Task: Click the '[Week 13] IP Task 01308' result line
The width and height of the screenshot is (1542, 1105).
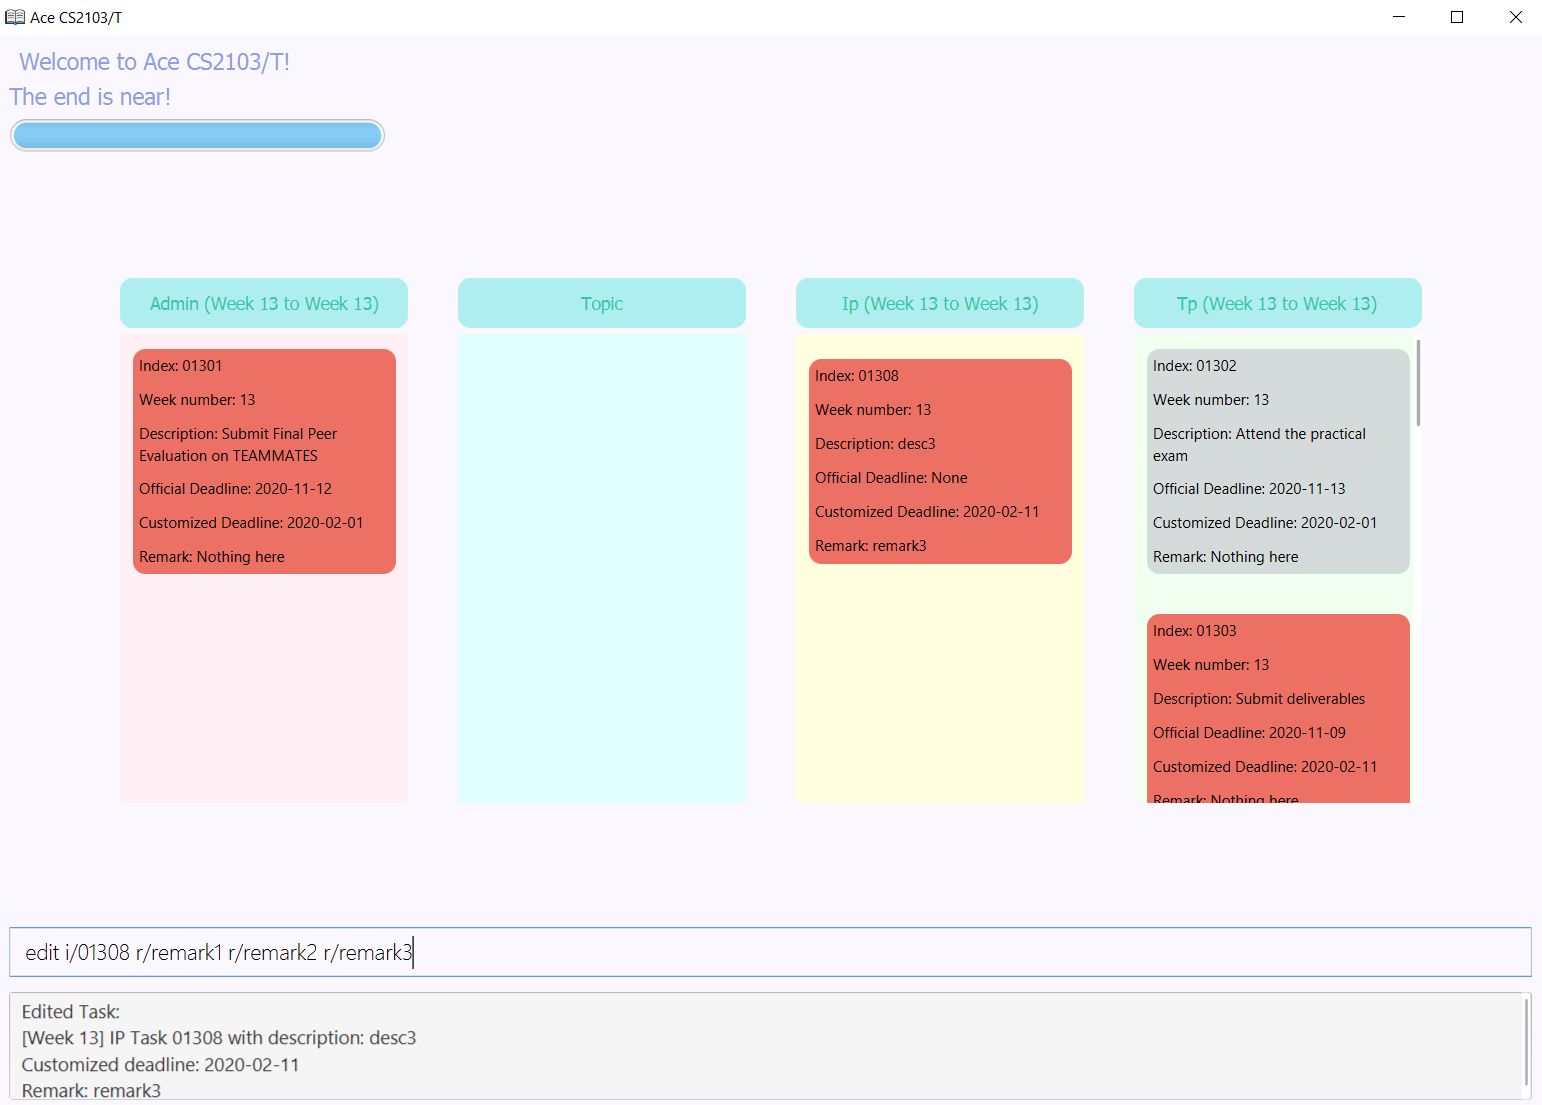Action: pyautogui.click(x=219, y=1038)
